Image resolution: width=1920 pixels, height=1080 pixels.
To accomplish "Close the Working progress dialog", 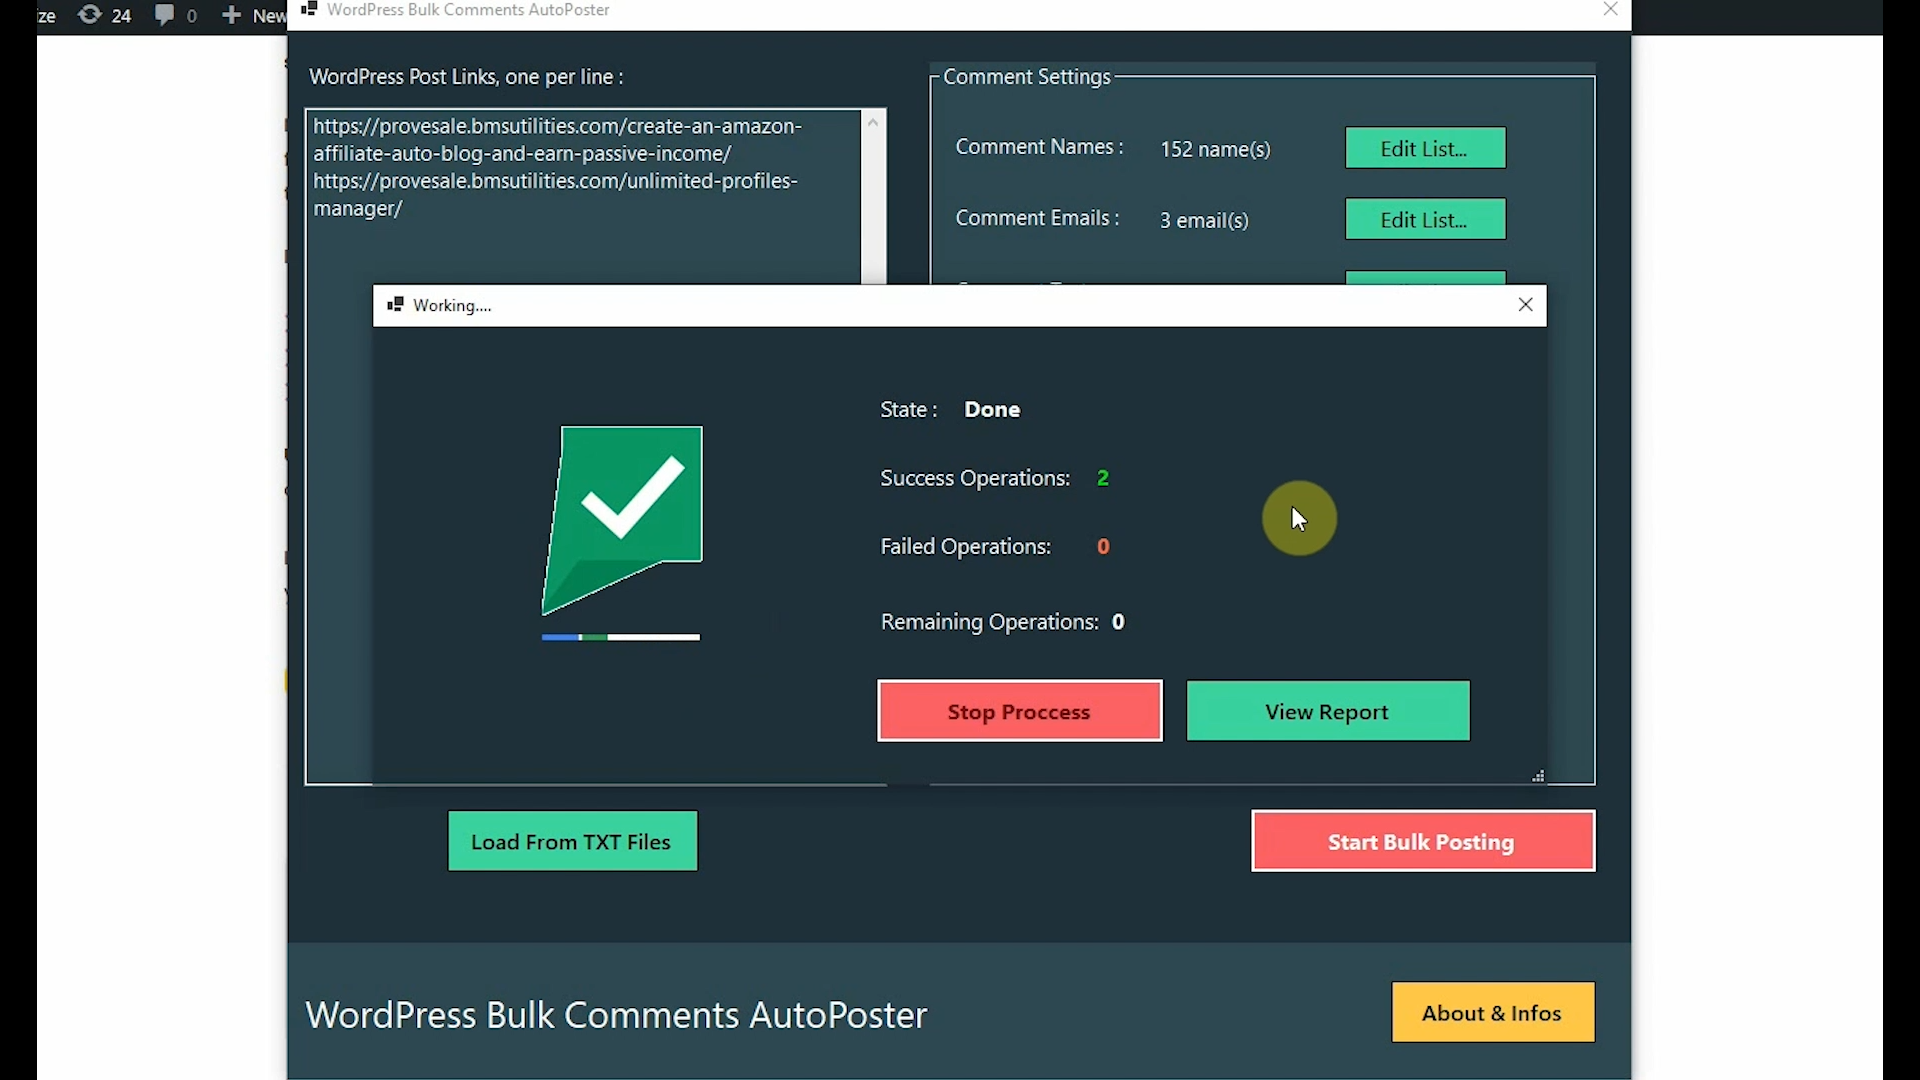I will (x=1526, y=304).
